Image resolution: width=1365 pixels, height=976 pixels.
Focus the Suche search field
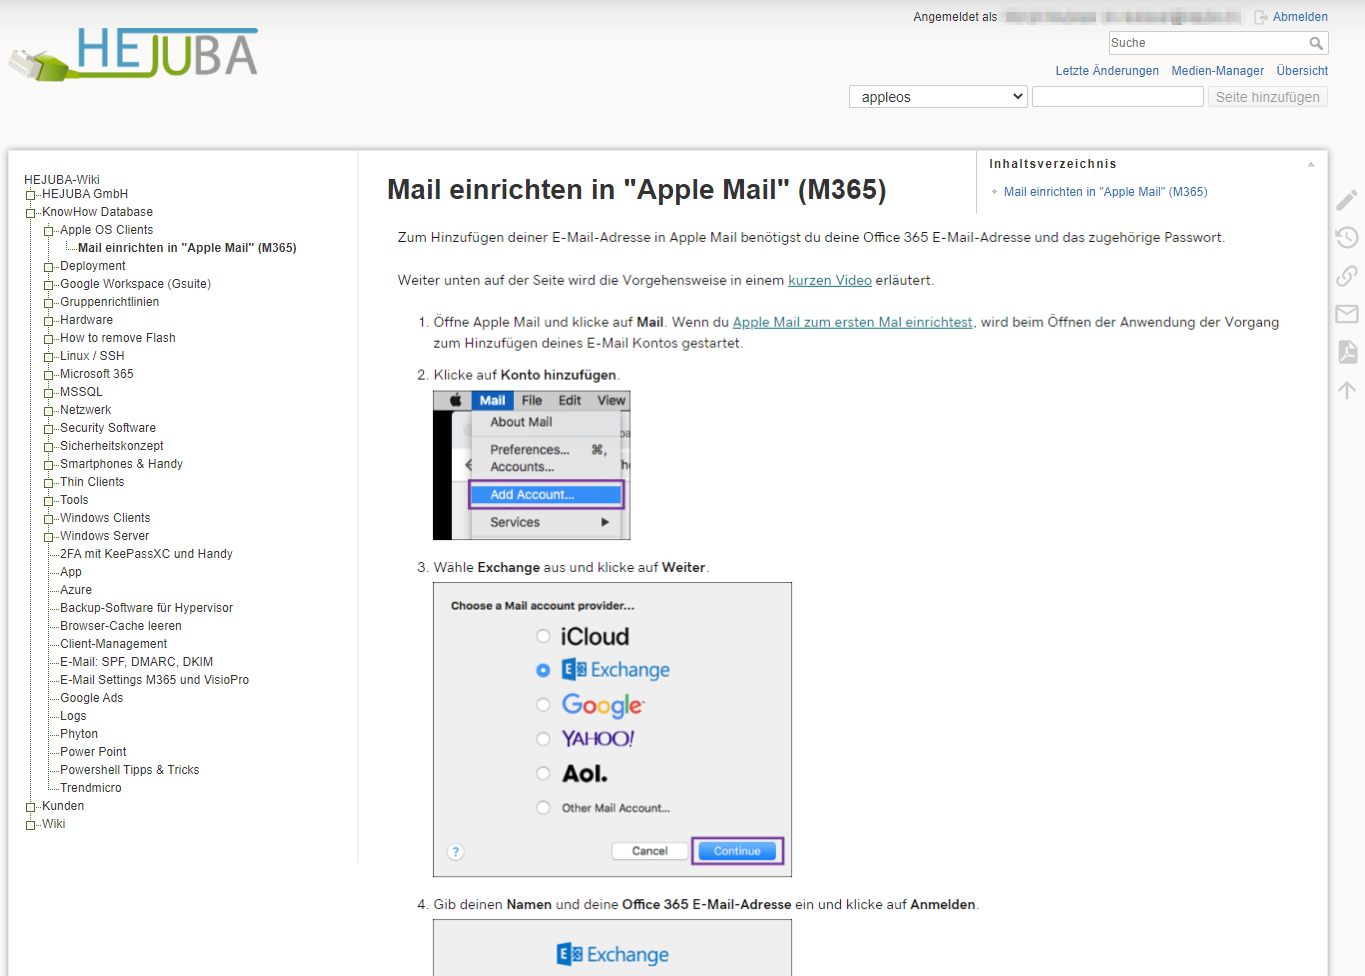pyautogui.click(x=1207, y=43)
